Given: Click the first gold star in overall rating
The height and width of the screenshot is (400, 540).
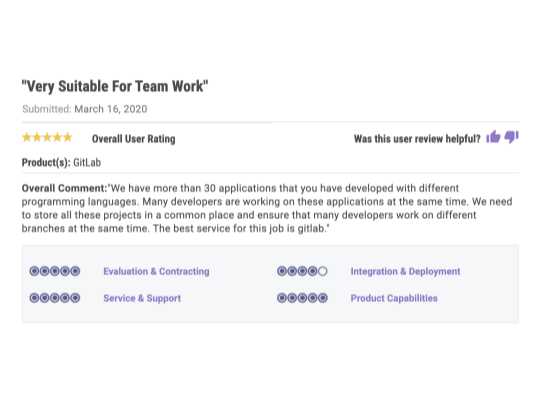Looking at the screenshot, I should coord(27,137).
